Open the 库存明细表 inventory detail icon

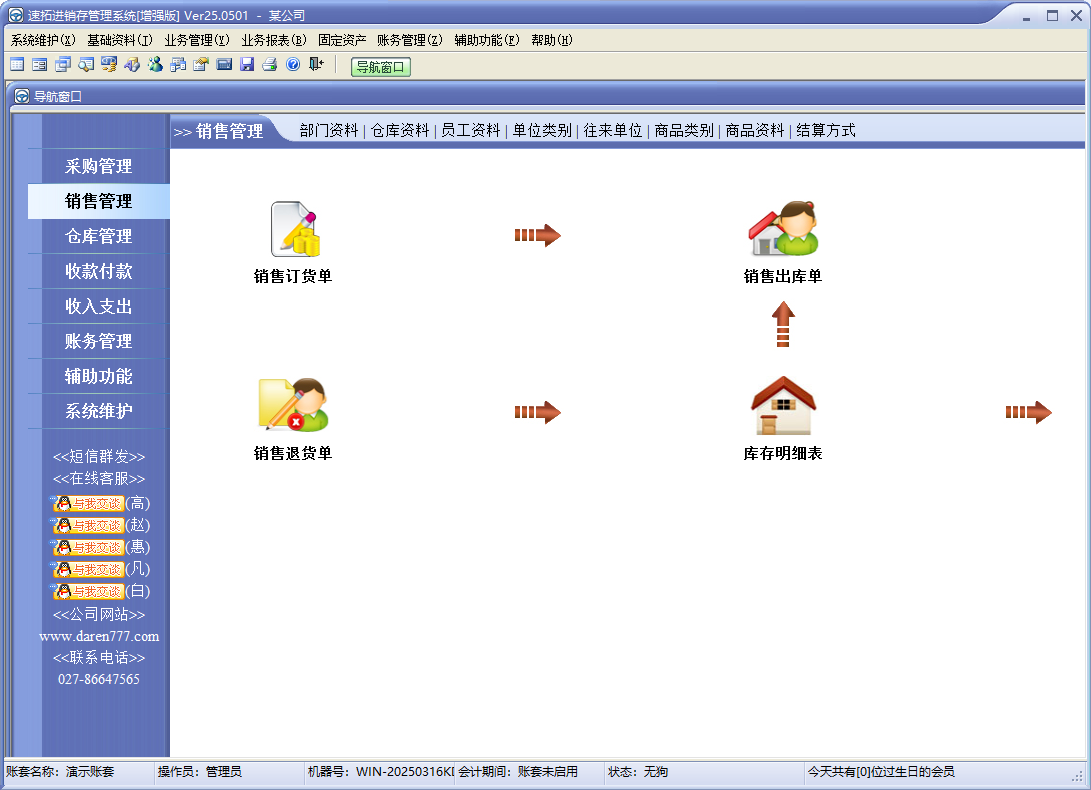tap(783, 405)
